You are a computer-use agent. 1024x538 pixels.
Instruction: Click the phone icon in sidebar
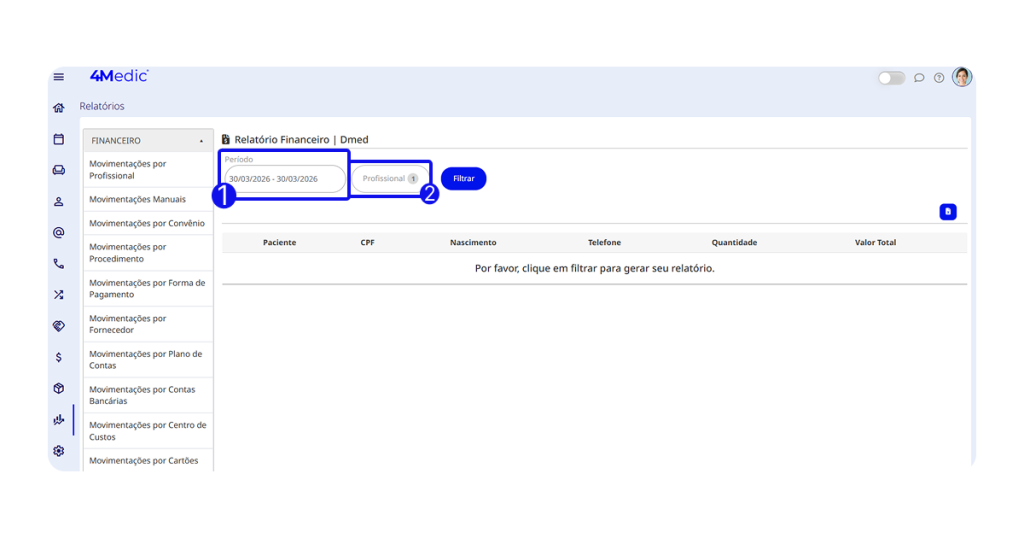pyautogui.click(x=59, y=264)
